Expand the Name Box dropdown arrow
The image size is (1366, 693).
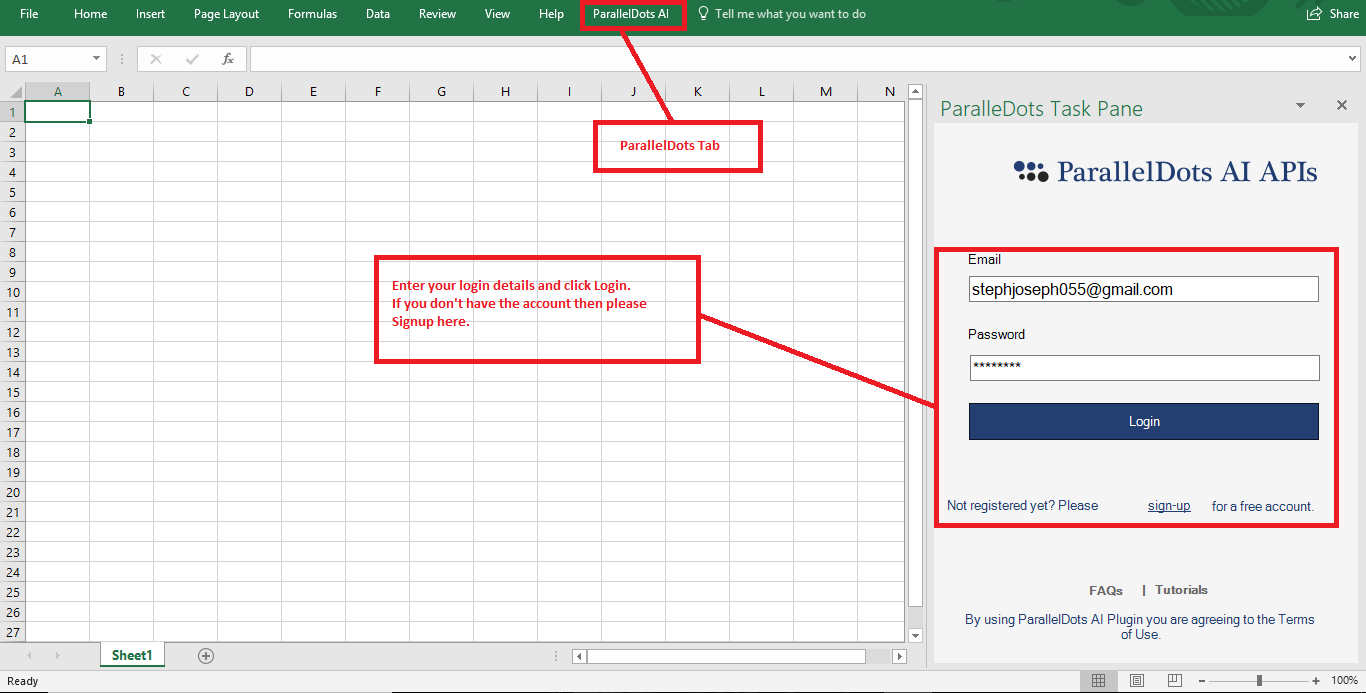(96, 59)
